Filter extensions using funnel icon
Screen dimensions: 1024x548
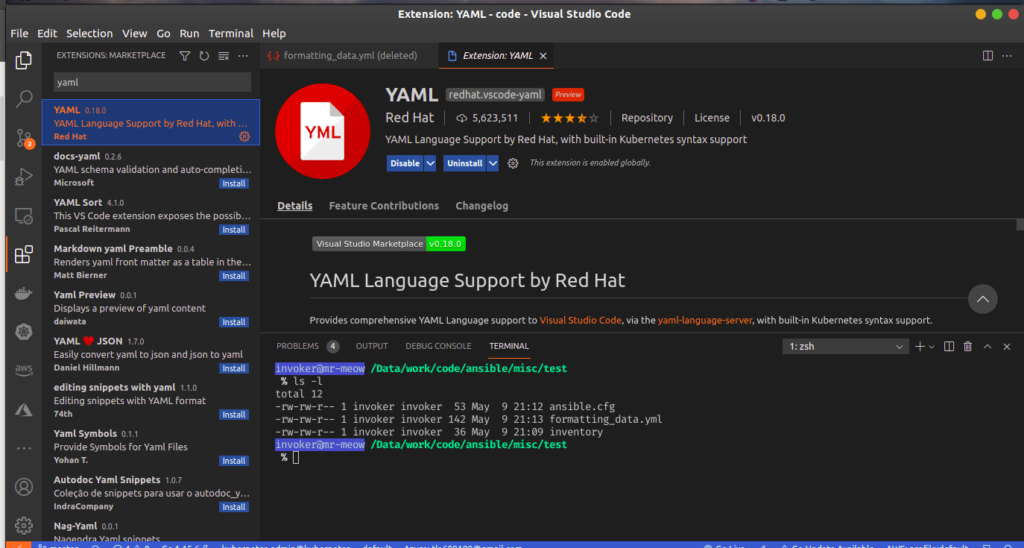point(185,56)
